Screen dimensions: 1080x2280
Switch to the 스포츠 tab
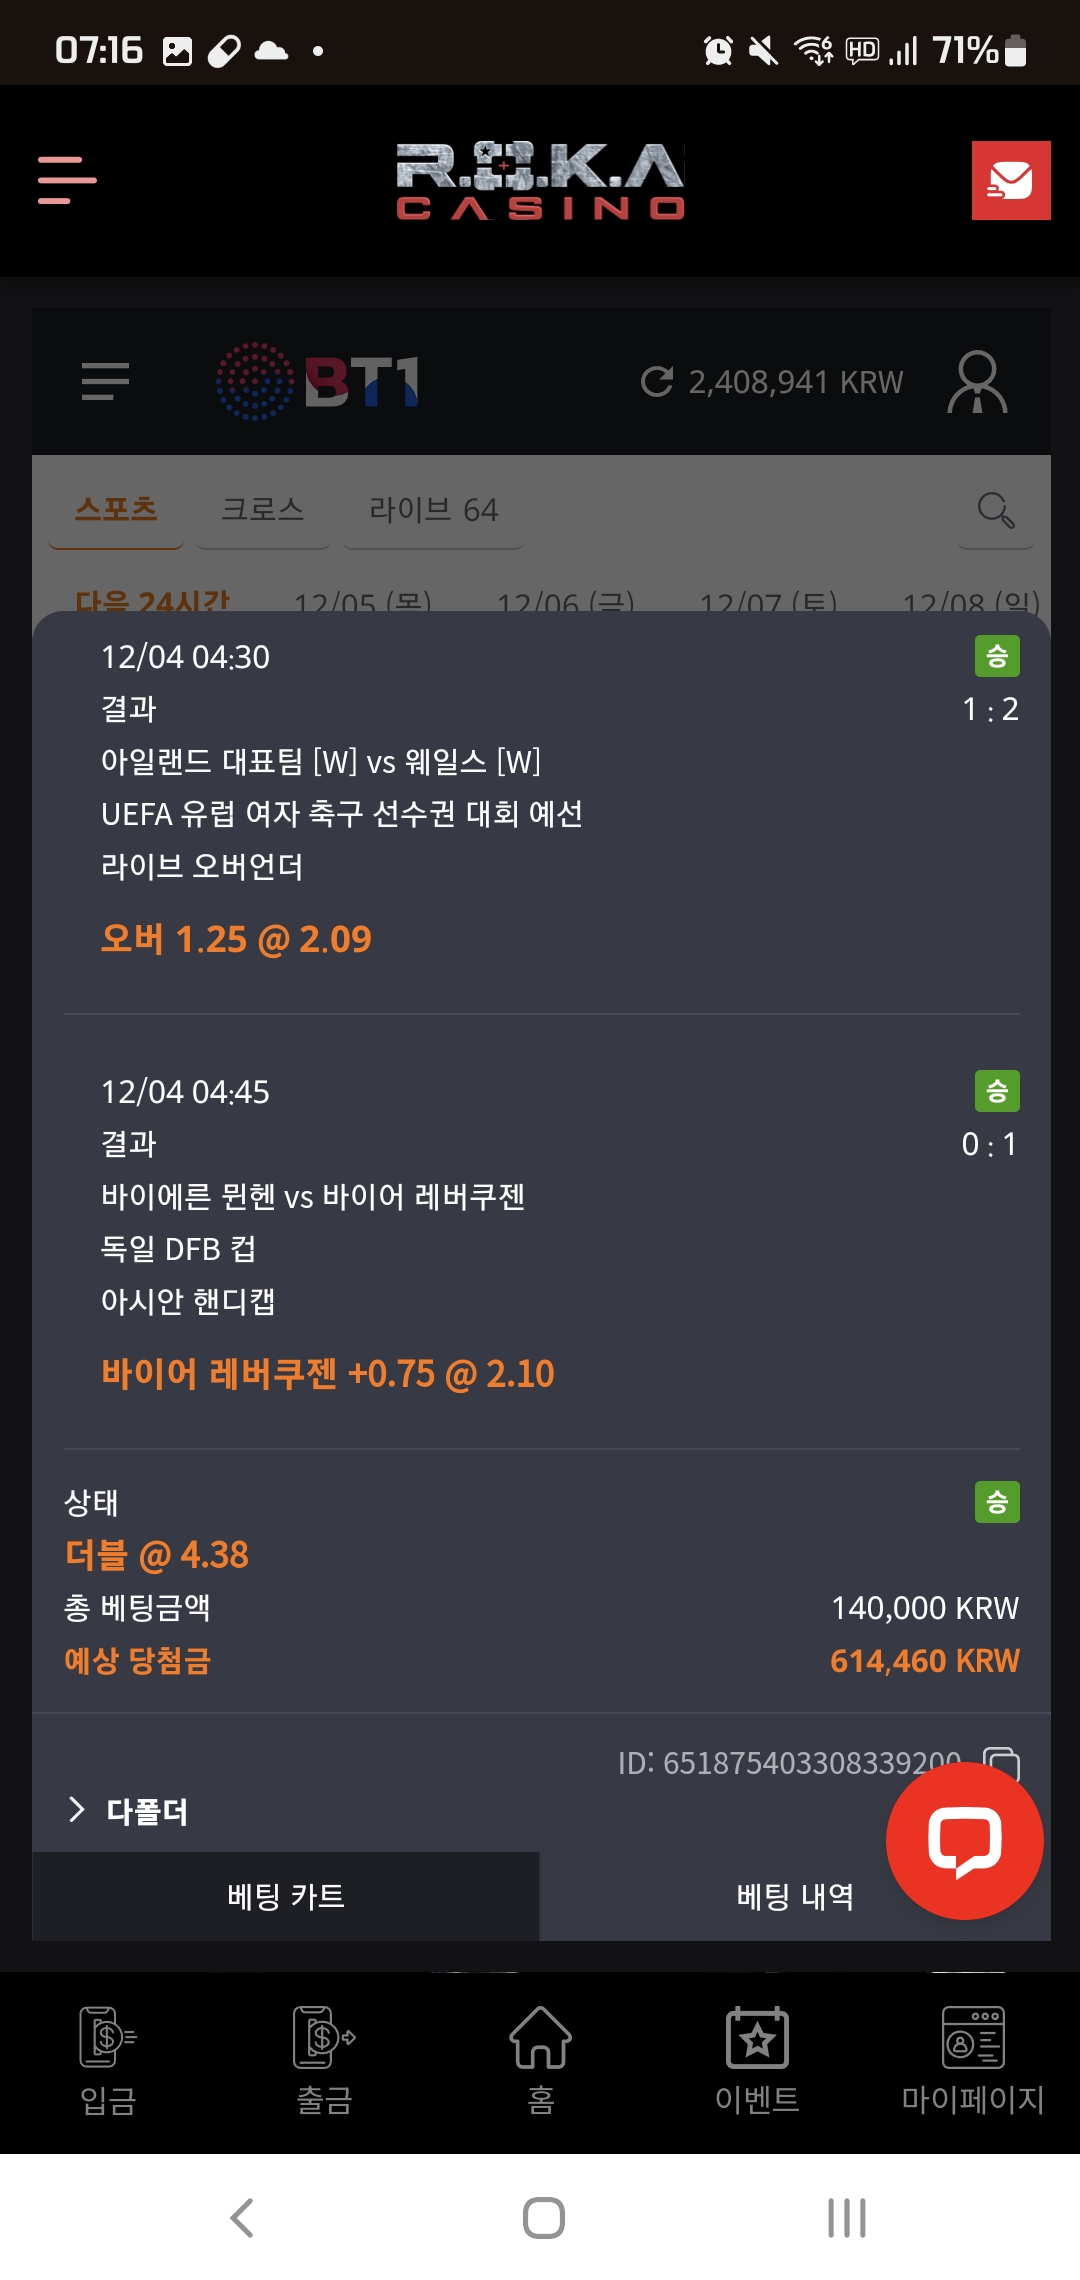tap(116, 509)
